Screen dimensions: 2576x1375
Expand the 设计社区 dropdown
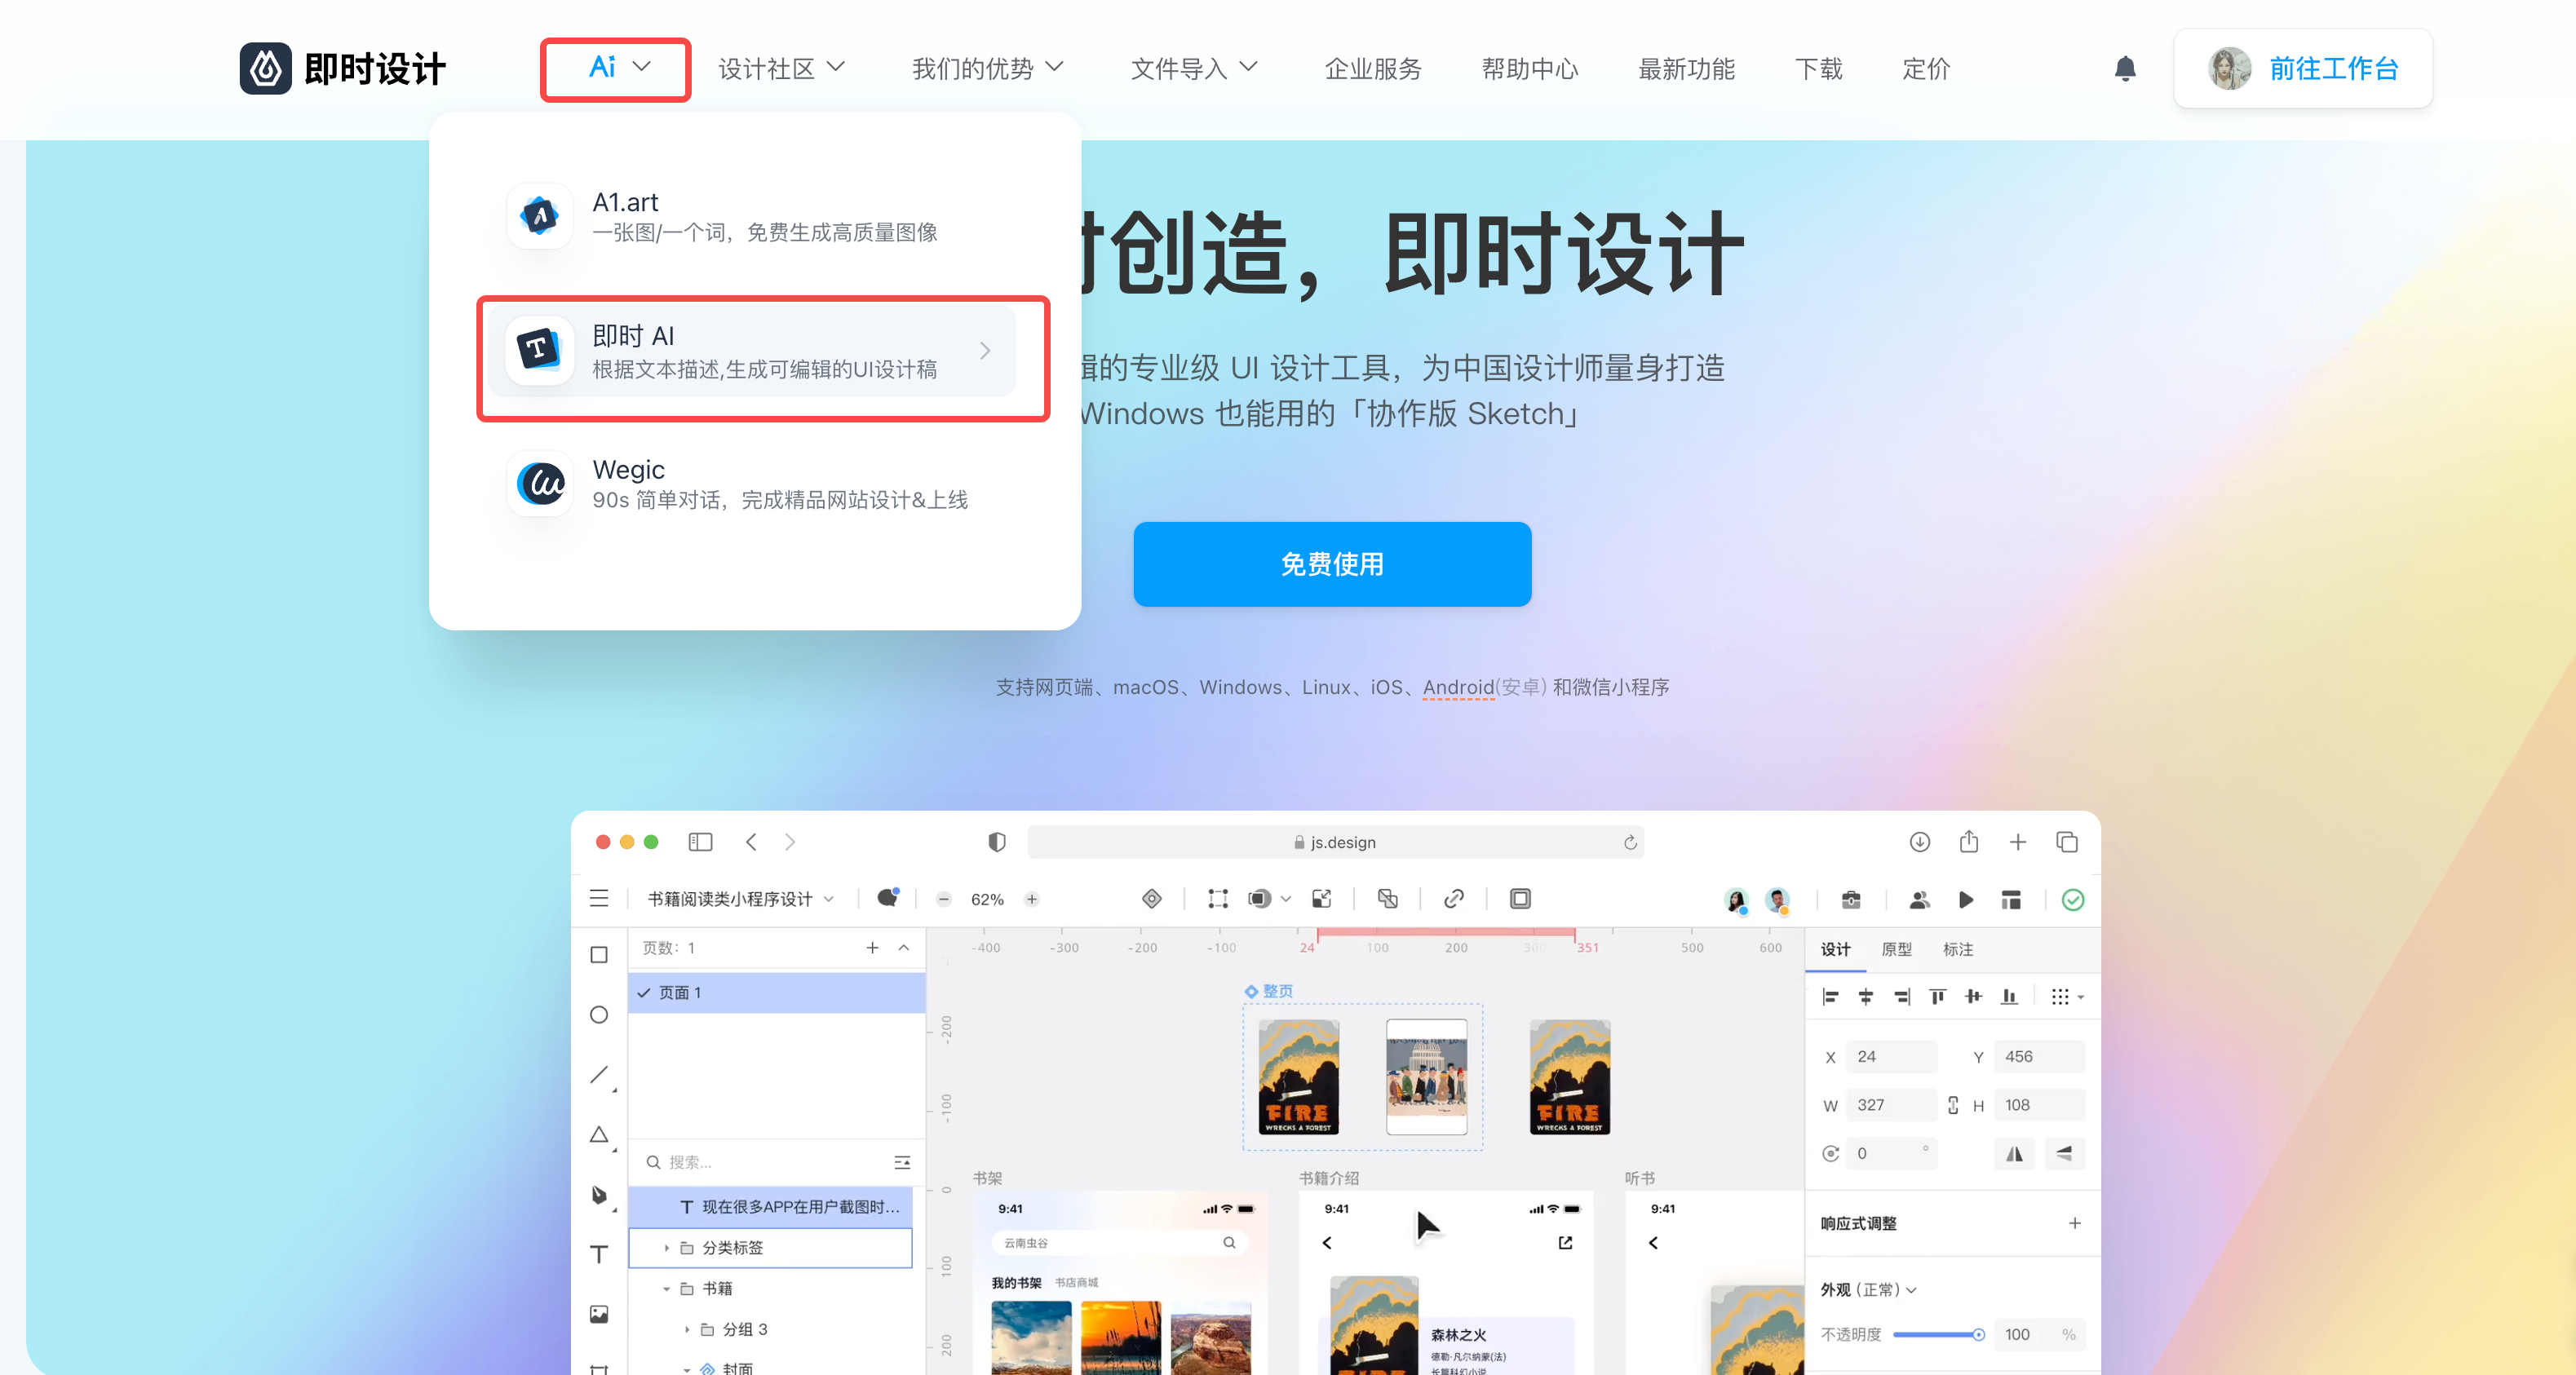pyautogui.click(x=781, y=68)
